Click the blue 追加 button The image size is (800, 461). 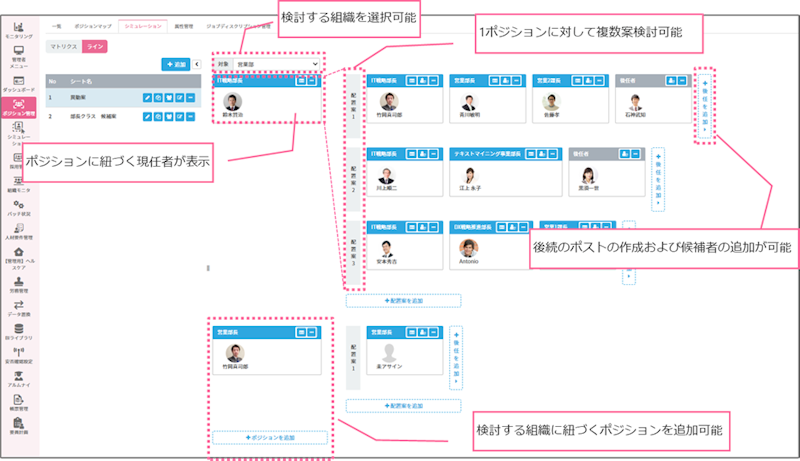[176, 64]
